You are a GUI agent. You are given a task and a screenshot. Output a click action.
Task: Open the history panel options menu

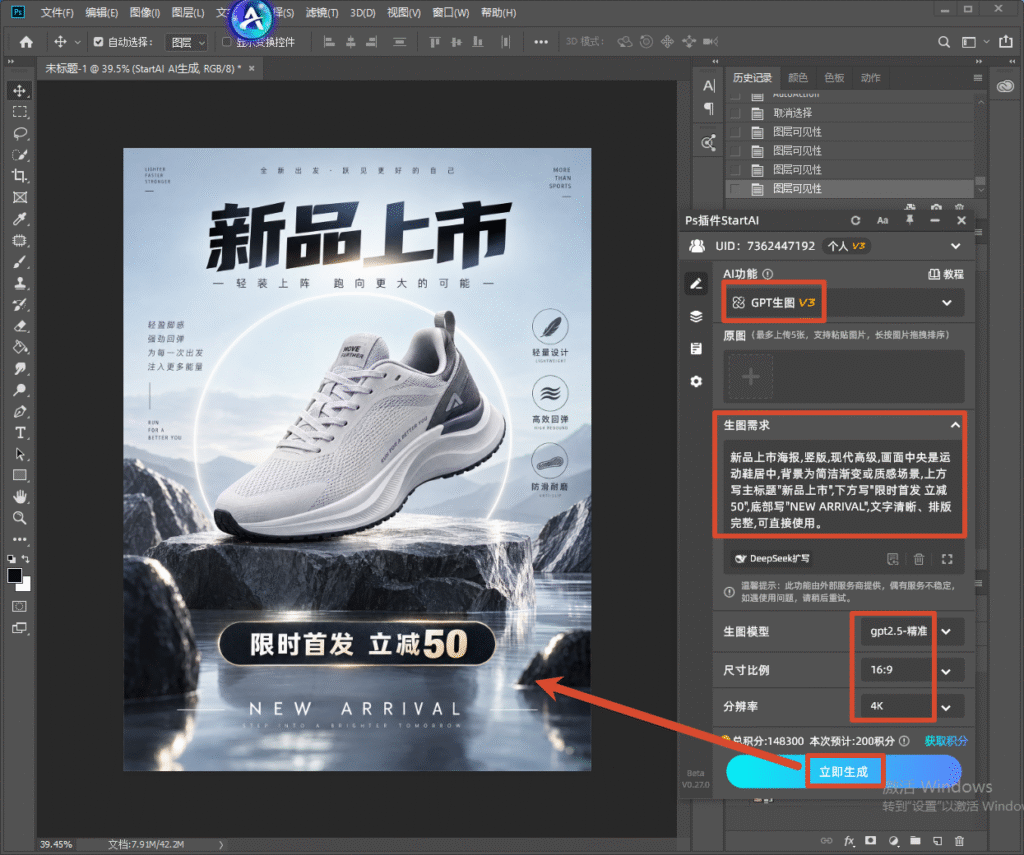pos(978,78)
